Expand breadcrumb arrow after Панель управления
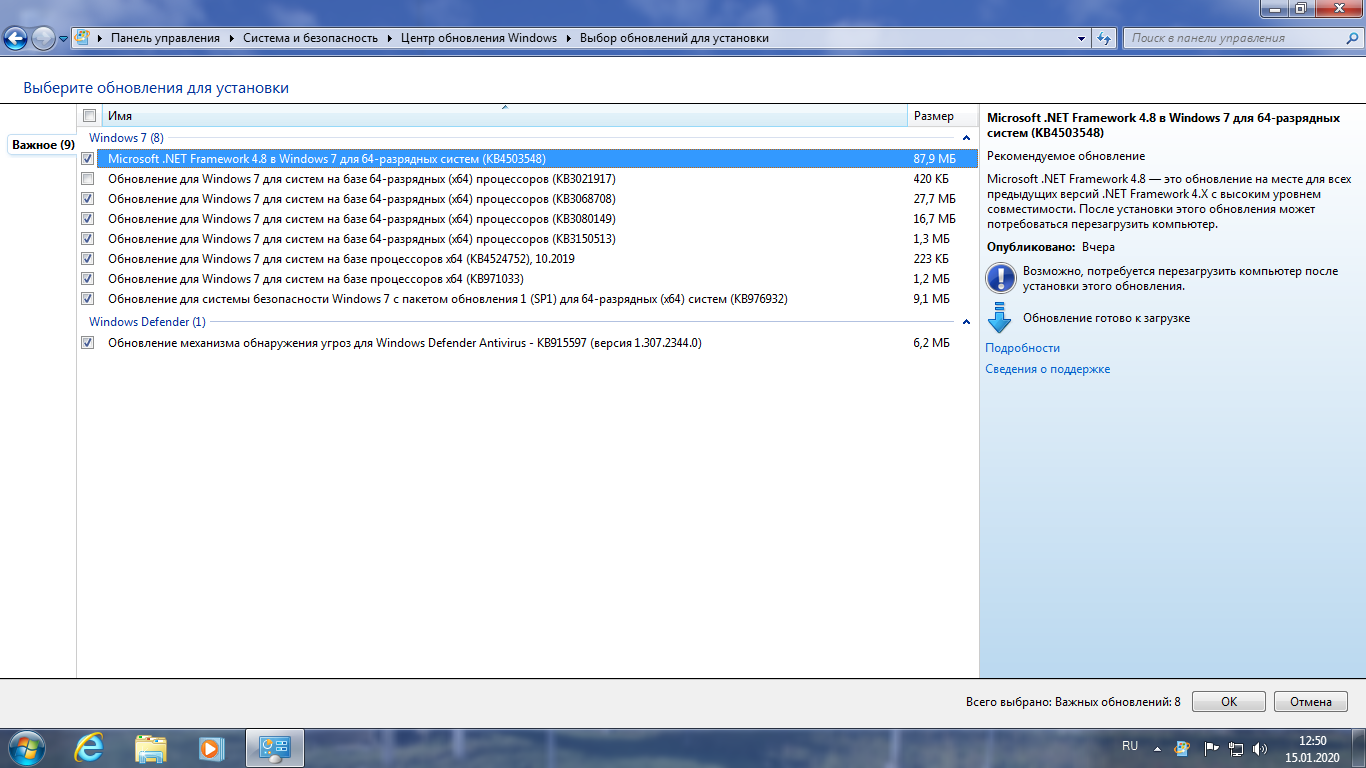This screenshot has width=1366, height=768. (231, 38)
